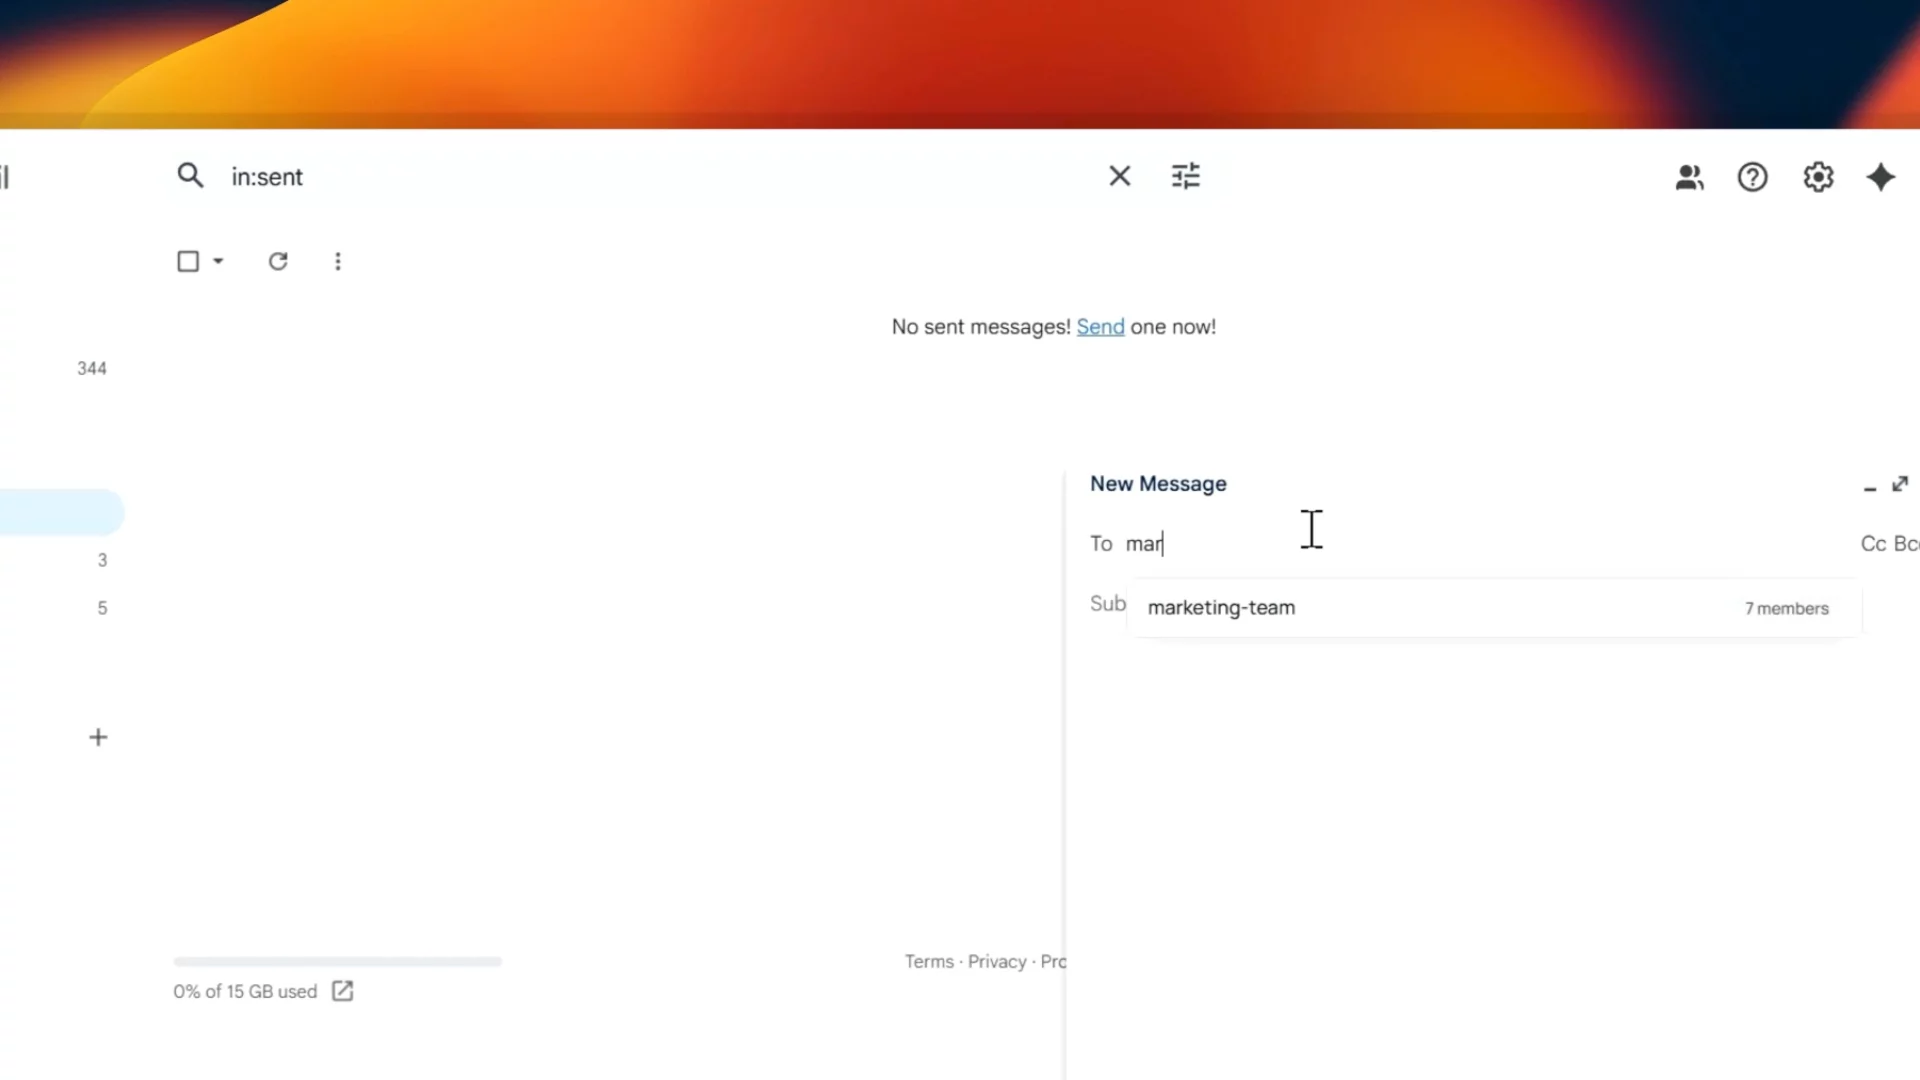1920x1080 pixels.
Task: Open the Terms link
Action: [x=929, y=962]
